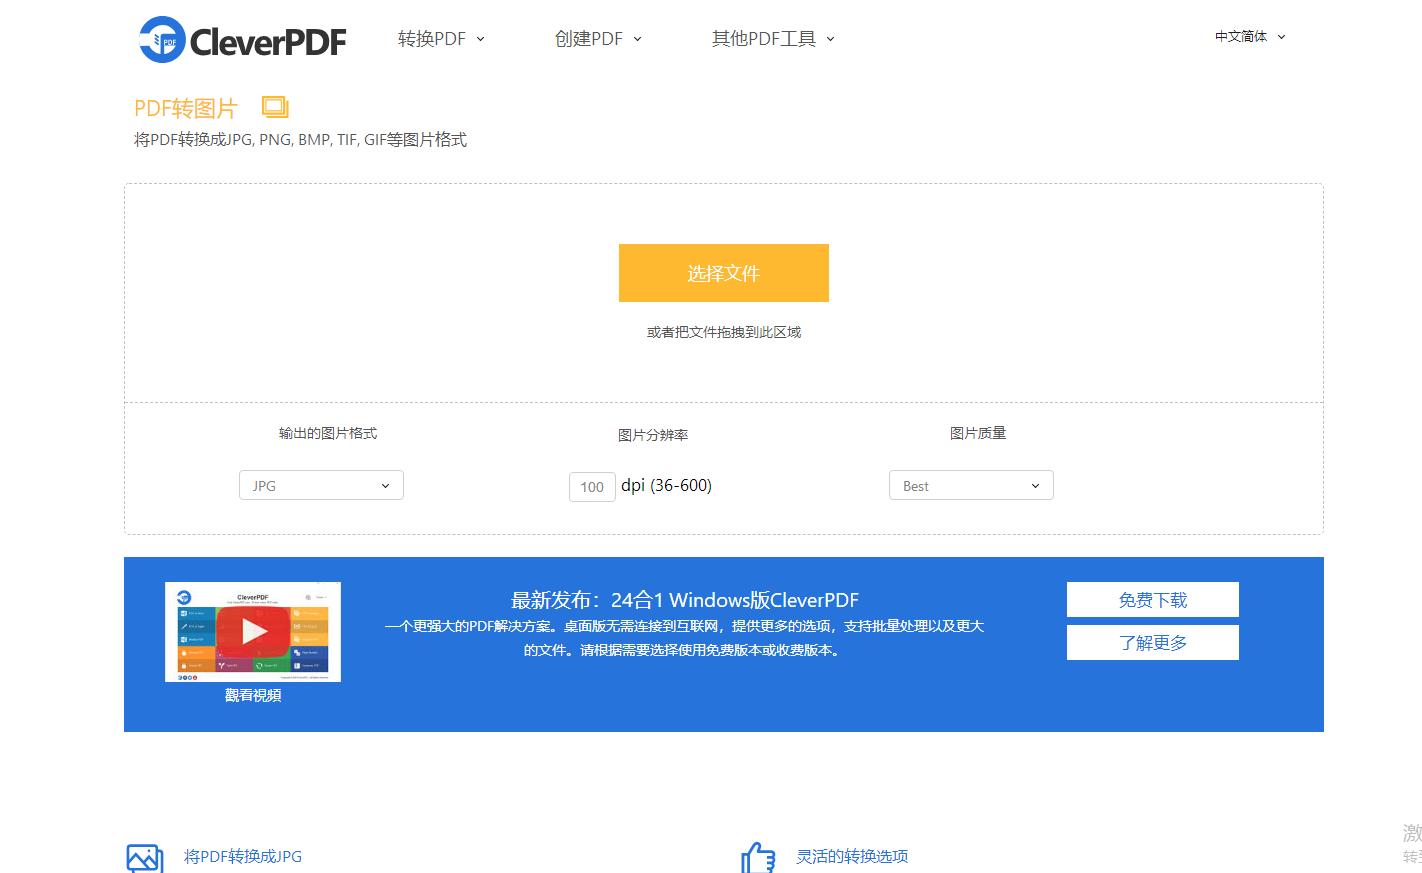Screen dimensions: 1422x873
Task: Click the picture icon beside 将PDF转换成JPG
Action: pyautogui.click(x=144, y=857)
